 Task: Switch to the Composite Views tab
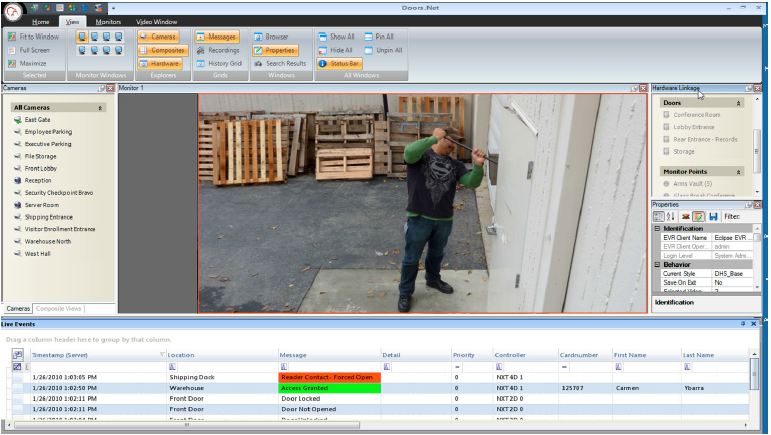point(59,309)
